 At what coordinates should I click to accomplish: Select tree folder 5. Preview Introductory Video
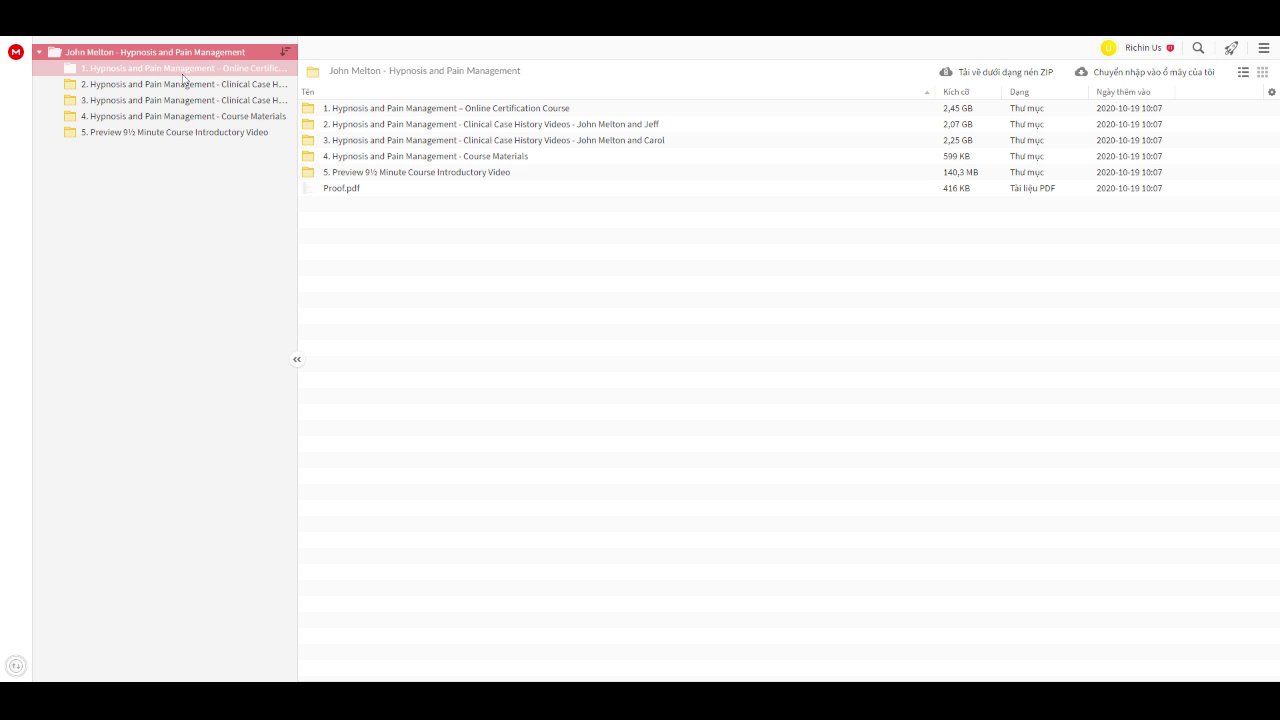165,132
